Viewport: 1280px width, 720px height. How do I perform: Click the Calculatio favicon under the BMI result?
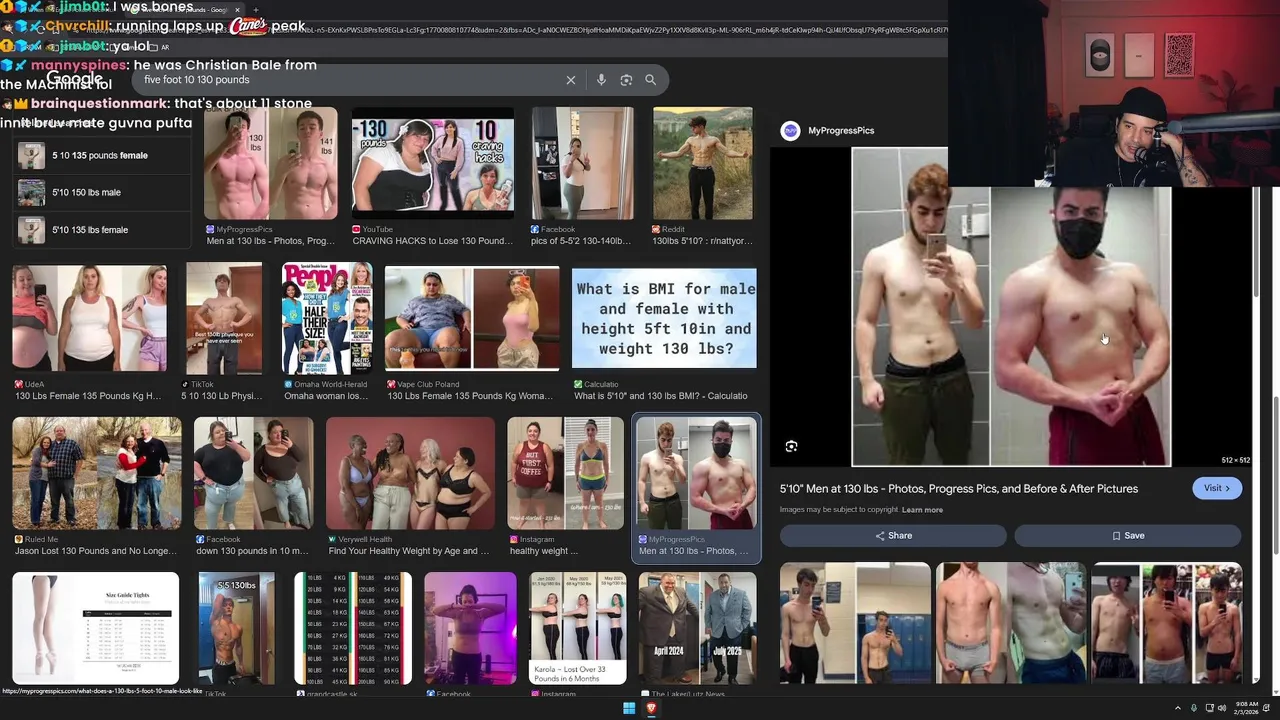tap(578, 384)
